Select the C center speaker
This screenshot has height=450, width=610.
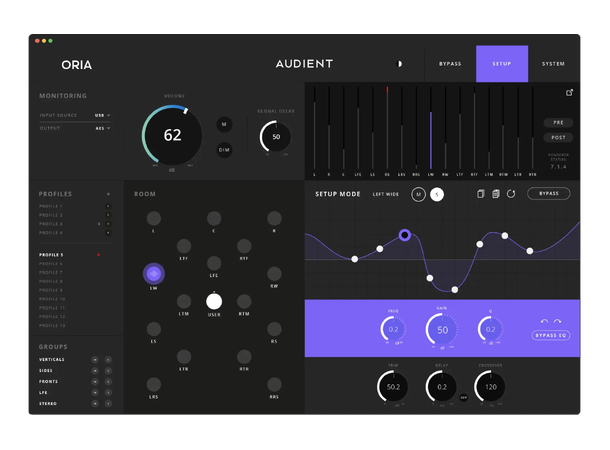tap(214, 219)
